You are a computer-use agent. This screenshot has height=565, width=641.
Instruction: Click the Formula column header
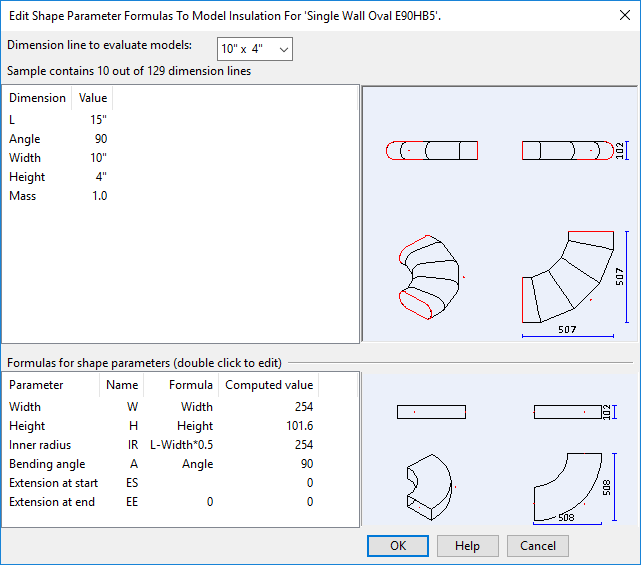(x=190, y=385)
